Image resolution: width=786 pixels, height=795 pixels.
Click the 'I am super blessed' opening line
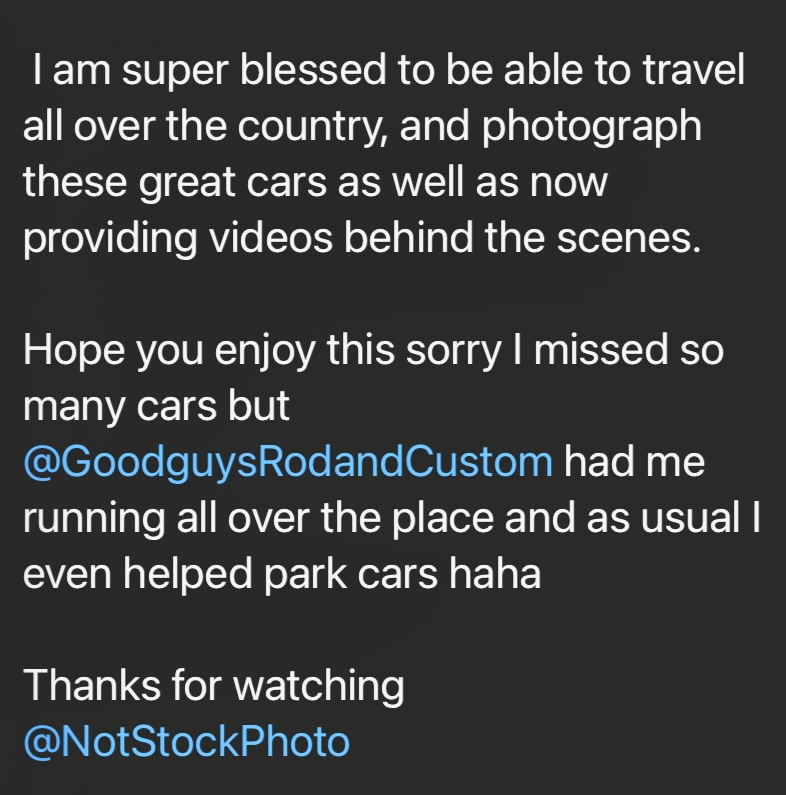pyautogui.click(x=388, y=71)
